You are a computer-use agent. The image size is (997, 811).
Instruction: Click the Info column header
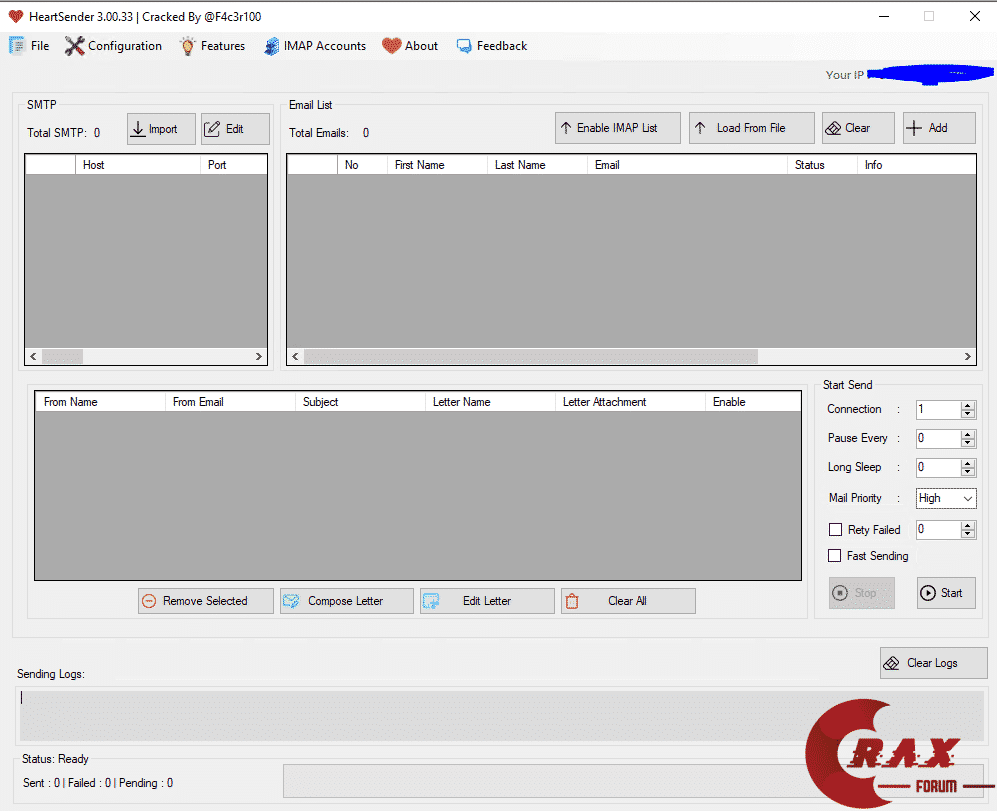point(916,165)
